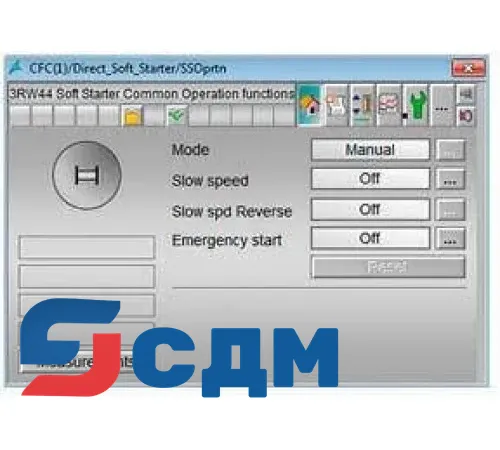The width and height of the screenshot is (500, 450).
Task: Click the greyed Reset button
Action: 388,267
